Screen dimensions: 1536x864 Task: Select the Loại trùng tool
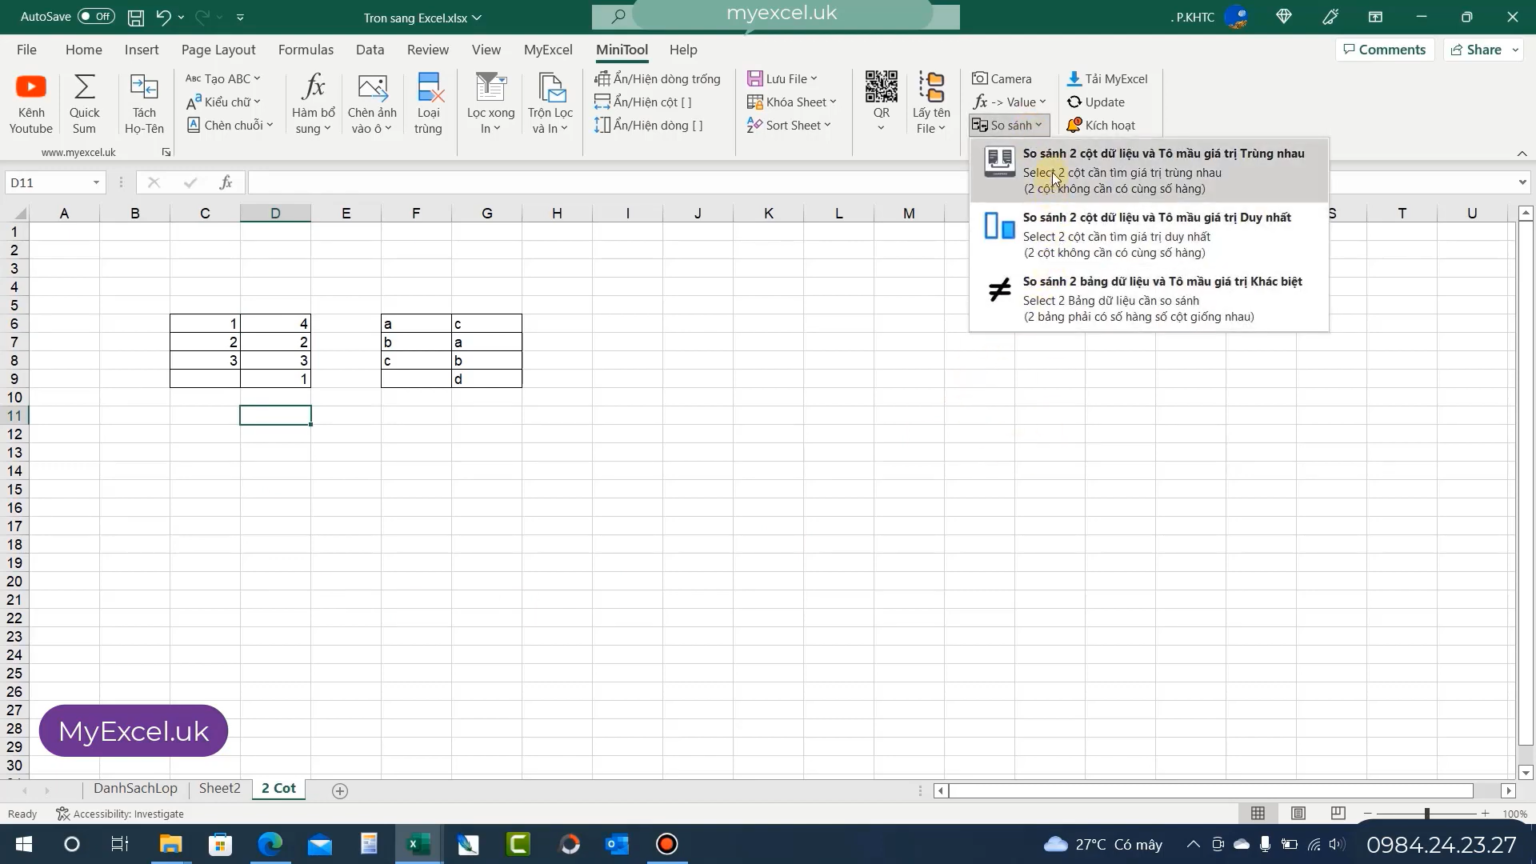pyautogui.click(x=428, y=100)
